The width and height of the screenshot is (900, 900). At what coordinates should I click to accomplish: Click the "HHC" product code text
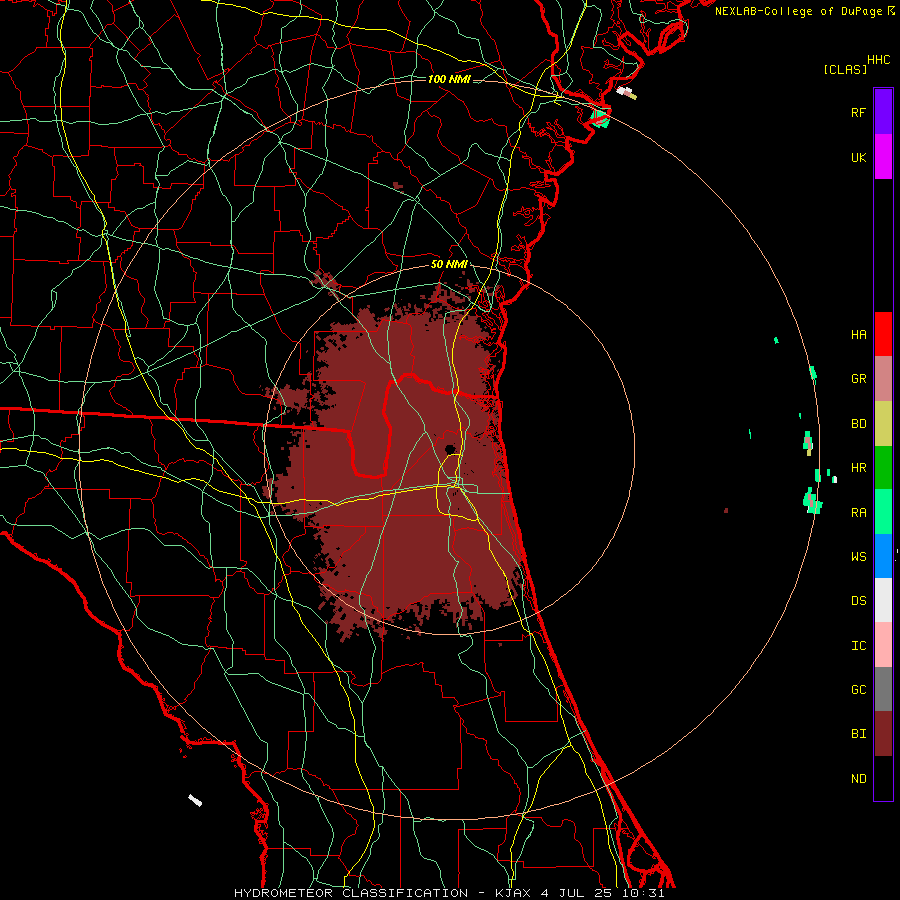(878, 60)
